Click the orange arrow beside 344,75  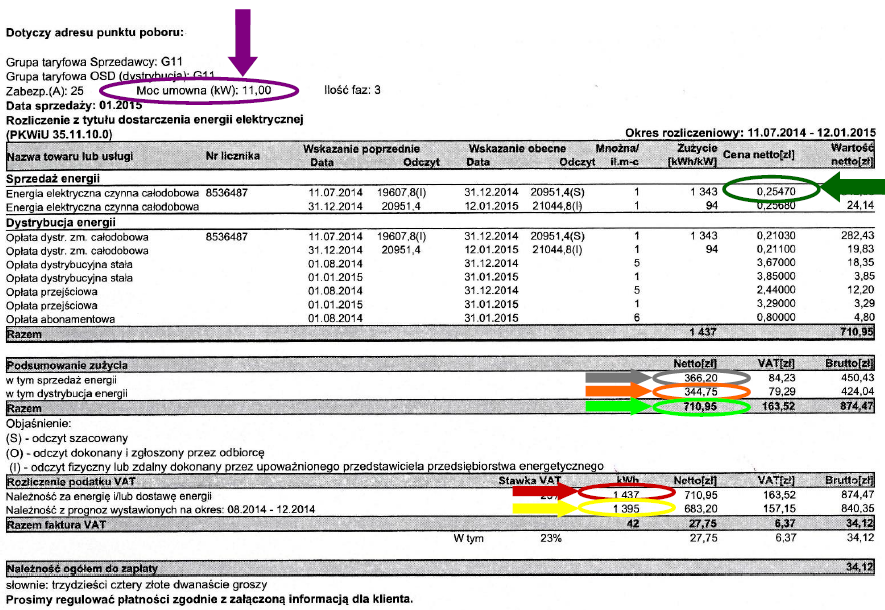pyautogui.click(x=619, y=390)
